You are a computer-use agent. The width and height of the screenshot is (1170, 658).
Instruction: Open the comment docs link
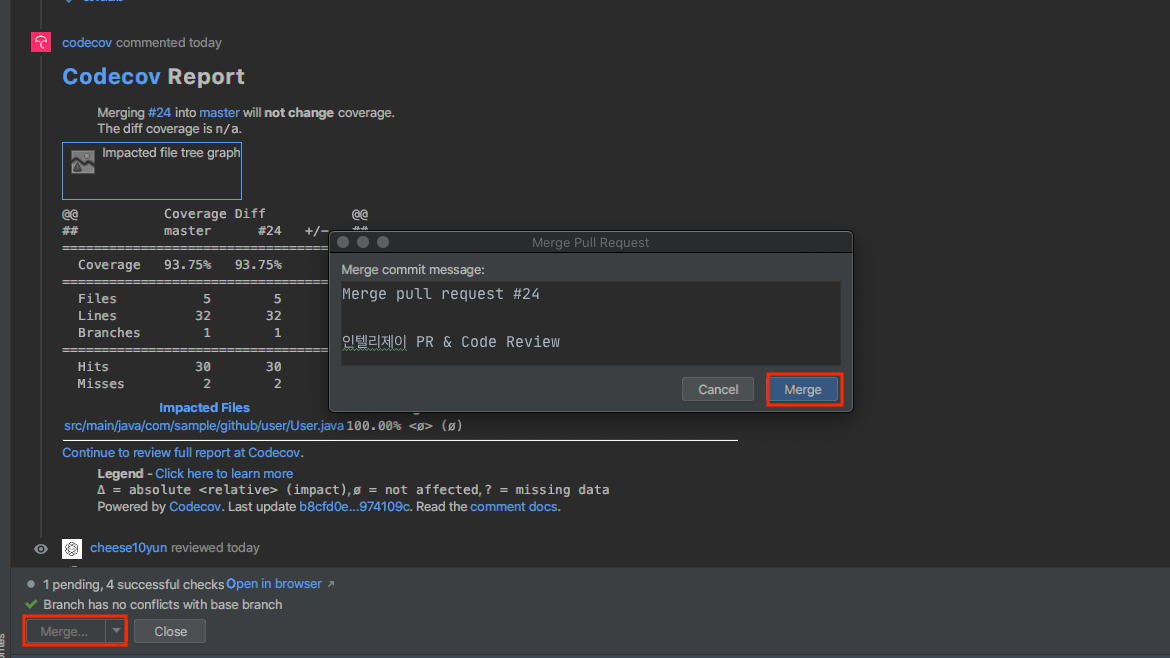[513, 507]
